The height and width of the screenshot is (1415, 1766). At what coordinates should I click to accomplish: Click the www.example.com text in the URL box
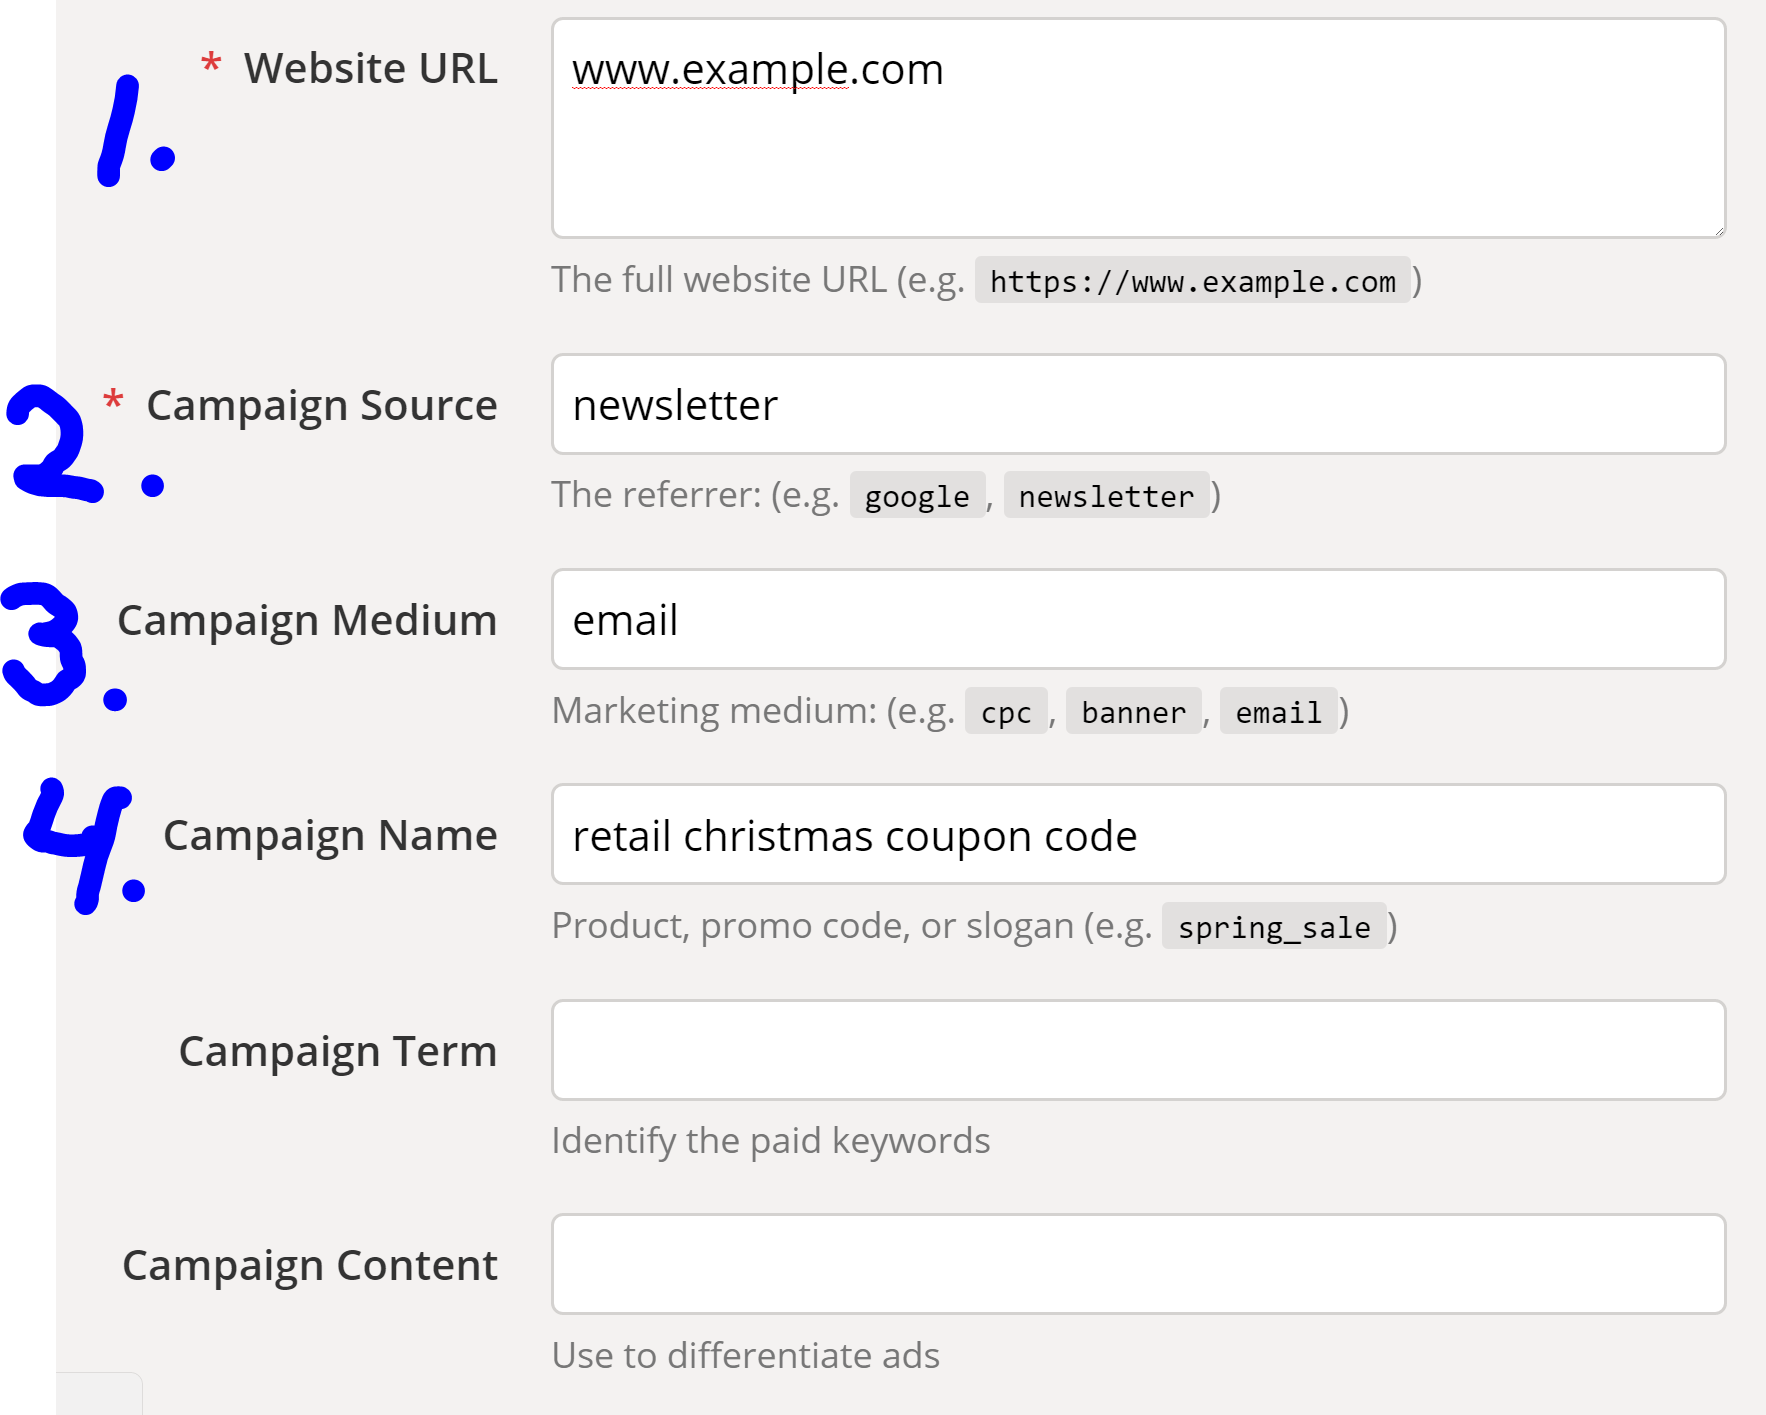[x=757, y=69]
